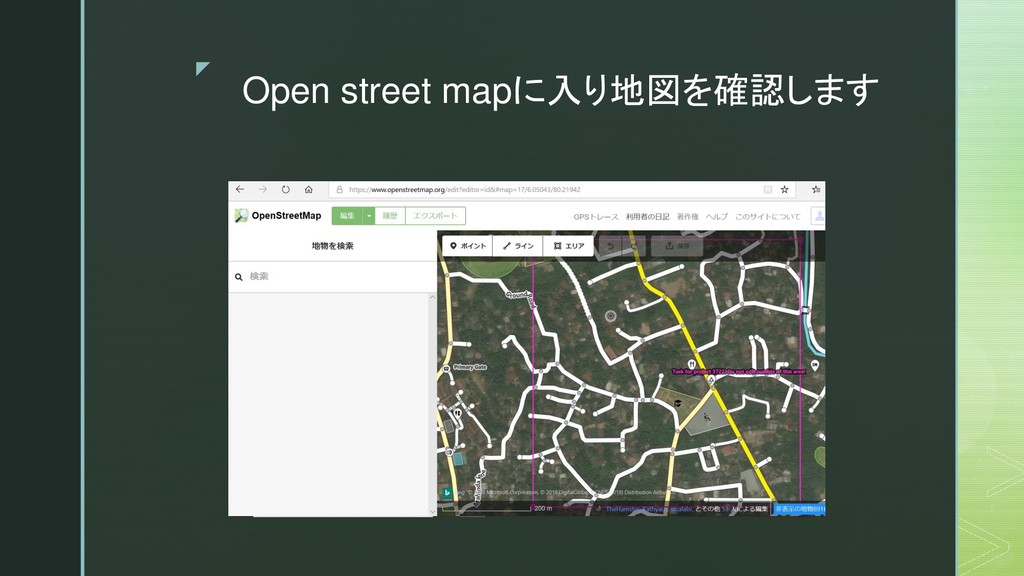Click the 保存 save button
1024x576 pixels.
(677, 246)
